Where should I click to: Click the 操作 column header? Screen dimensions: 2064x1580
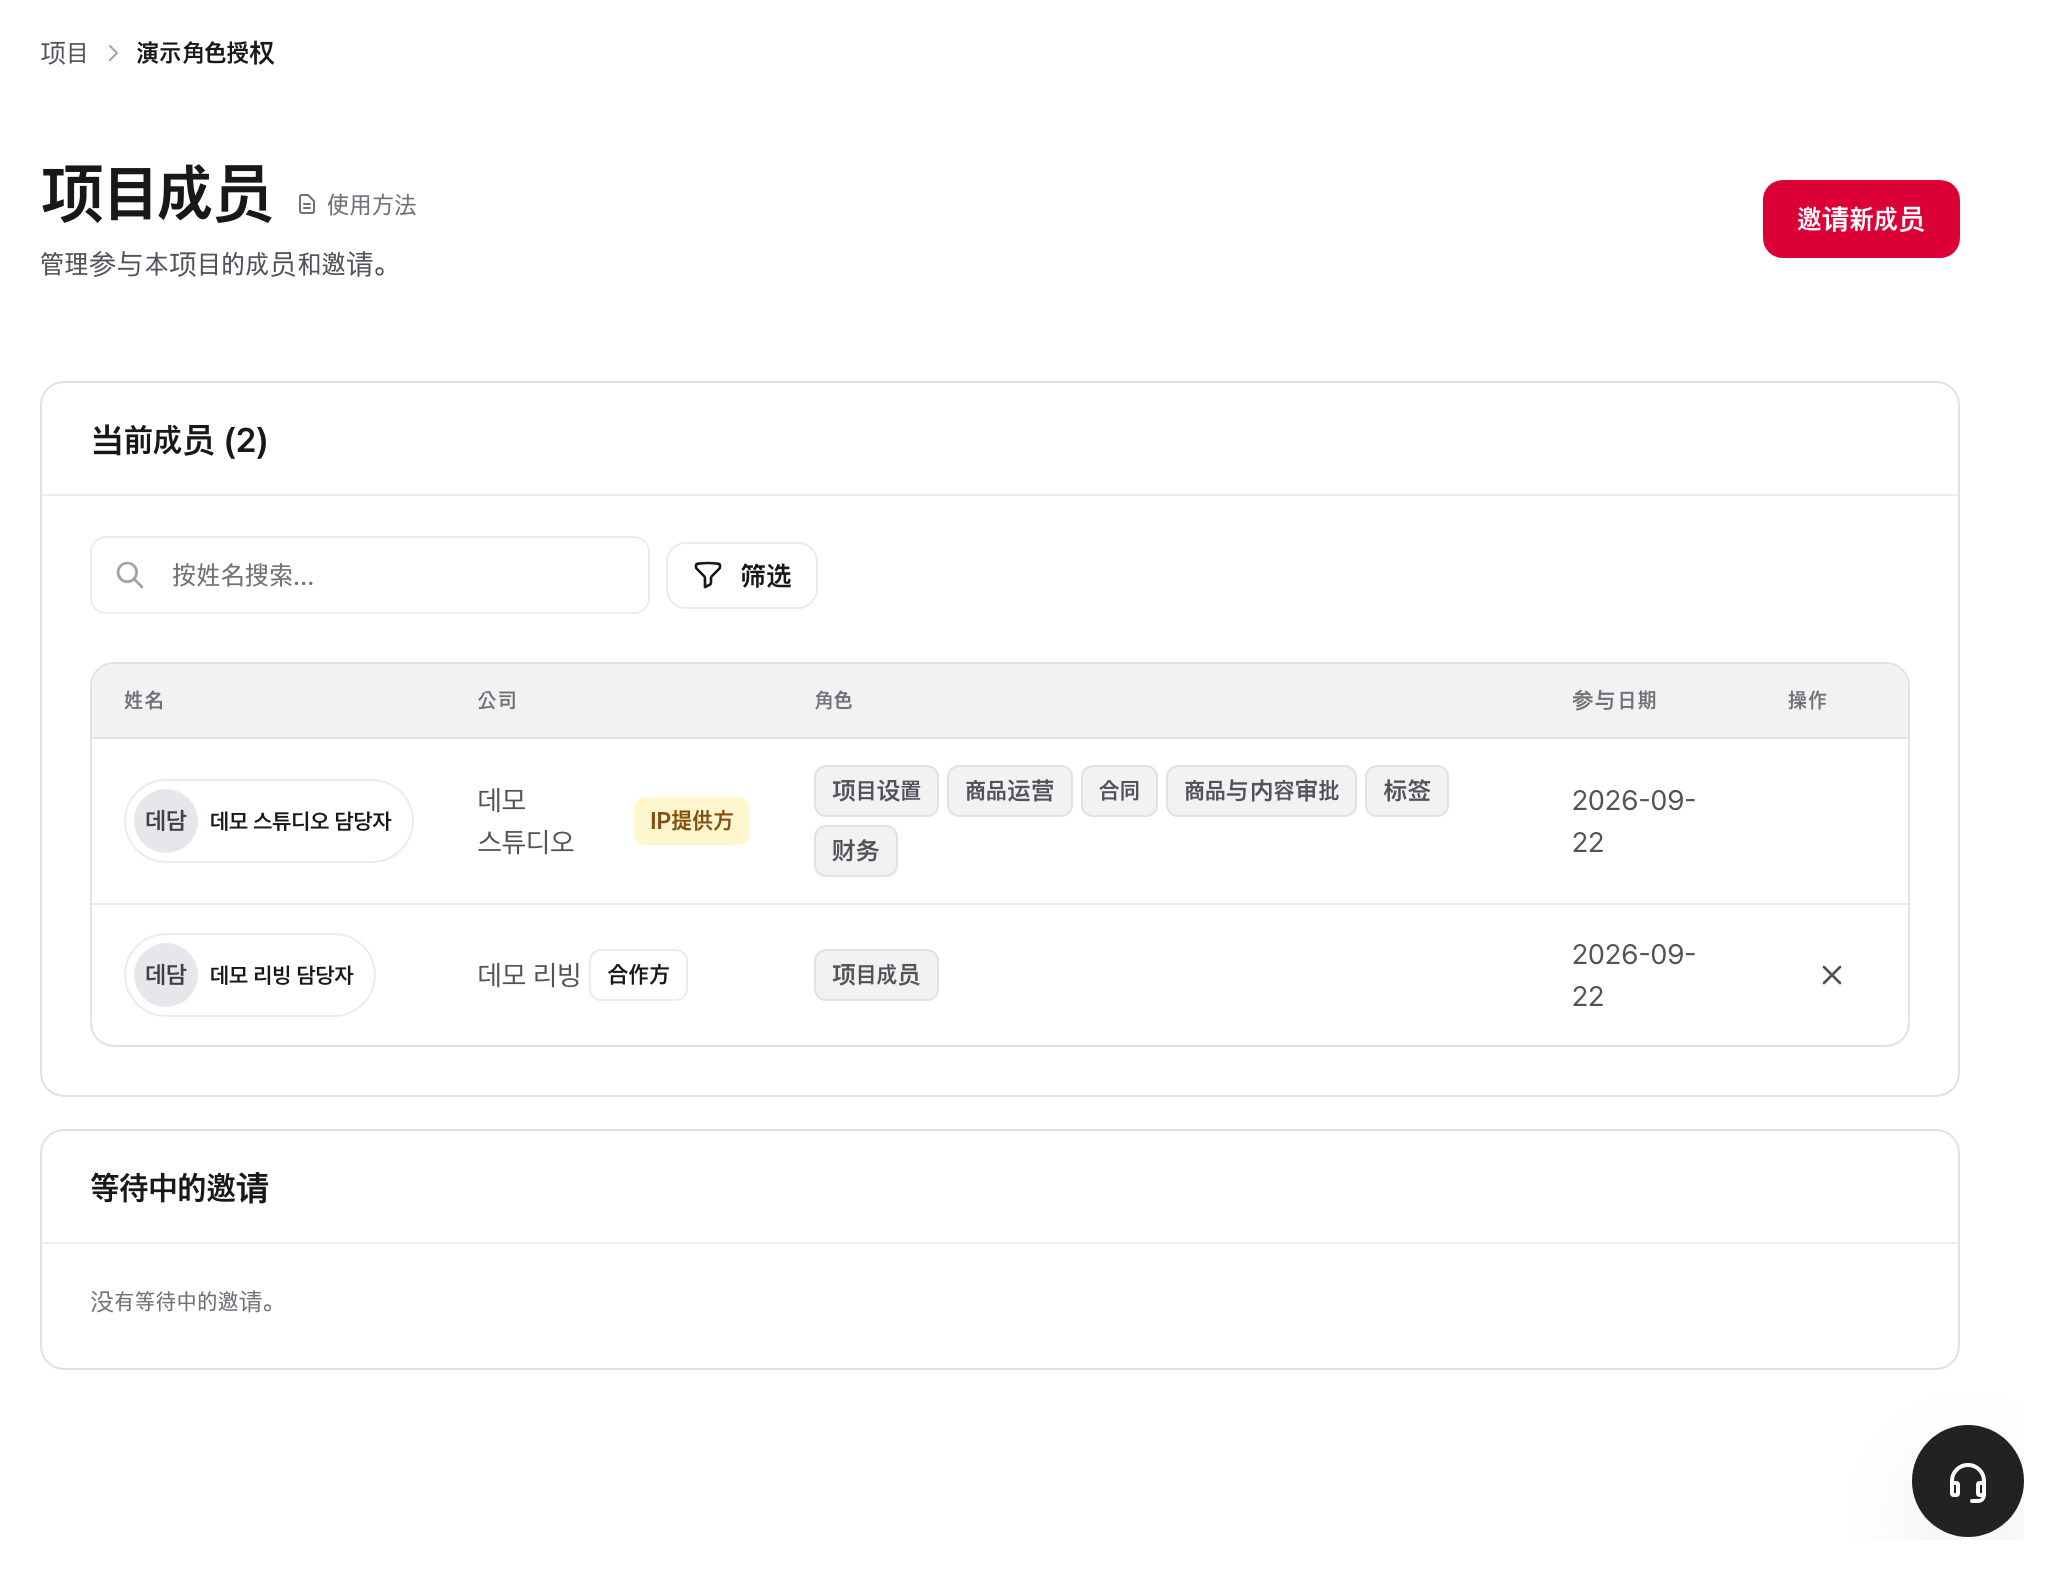pyautogui.click(x=1807, y=701)
